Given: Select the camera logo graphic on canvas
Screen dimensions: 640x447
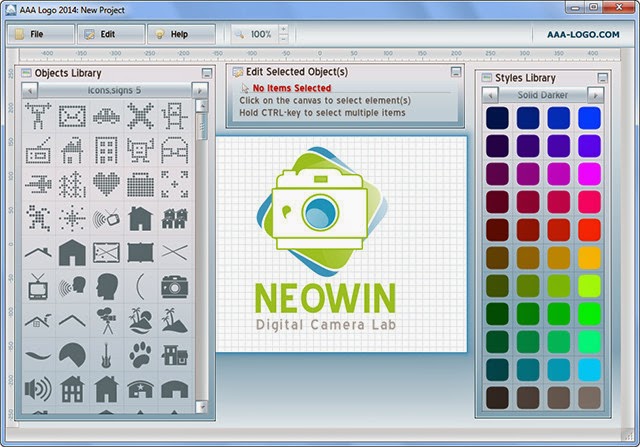Looking at the screenshot, I should 322,211.
